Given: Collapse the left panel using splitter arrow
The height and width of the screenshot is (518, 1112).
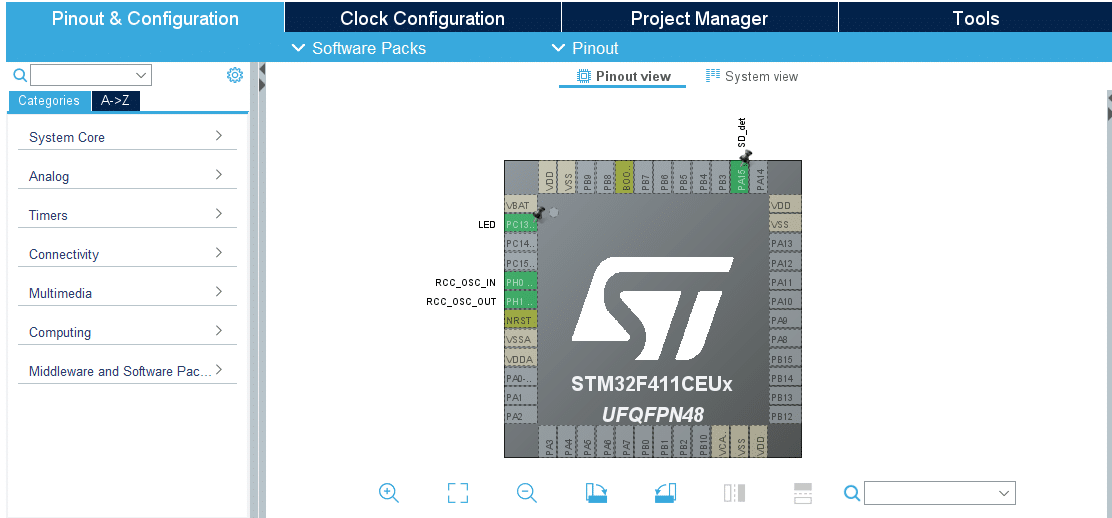Looking at the screenshot, I should pos(262,70).
